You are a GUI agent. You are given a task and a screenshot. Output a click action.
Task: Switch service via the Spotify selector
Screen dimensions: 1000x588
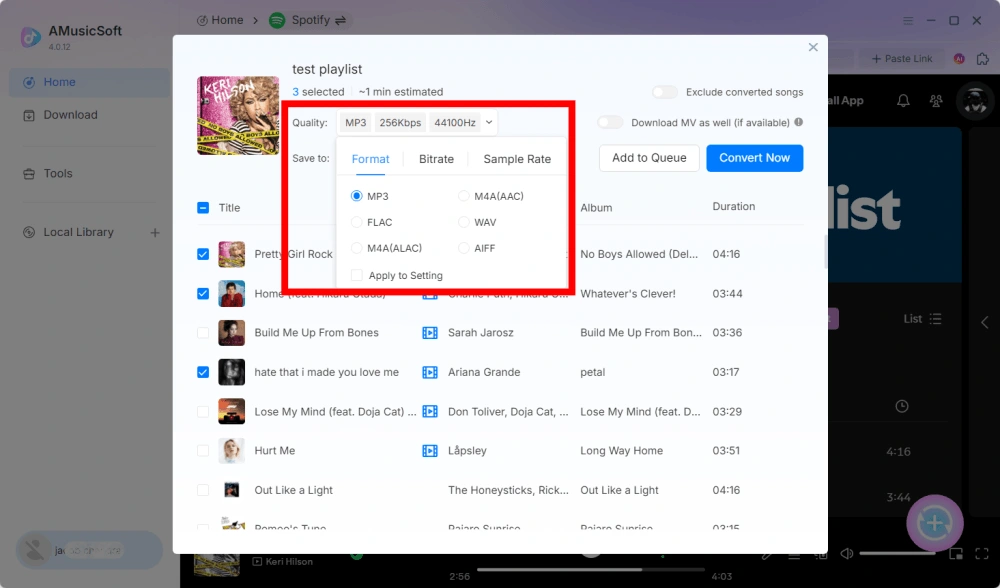point(307,20)
